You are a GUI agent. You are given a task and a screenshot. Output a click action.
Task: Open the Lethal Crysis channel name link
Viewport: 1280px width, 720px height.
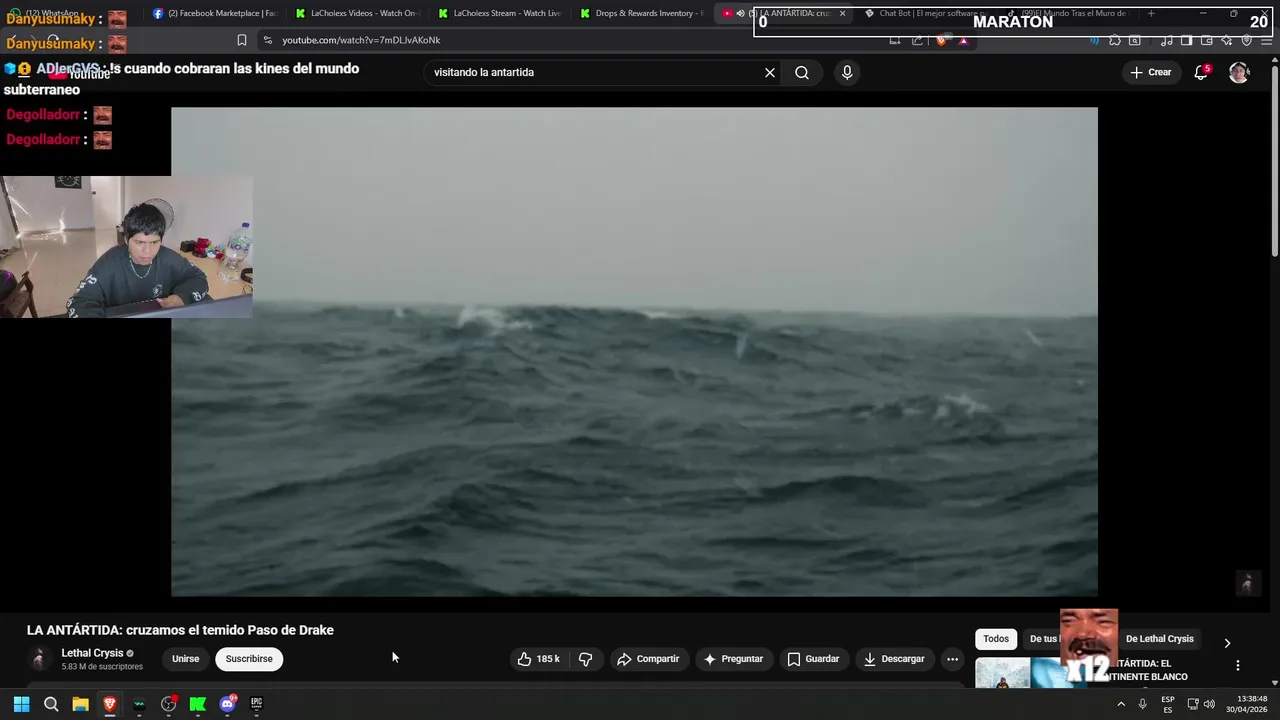pos(92,653)
